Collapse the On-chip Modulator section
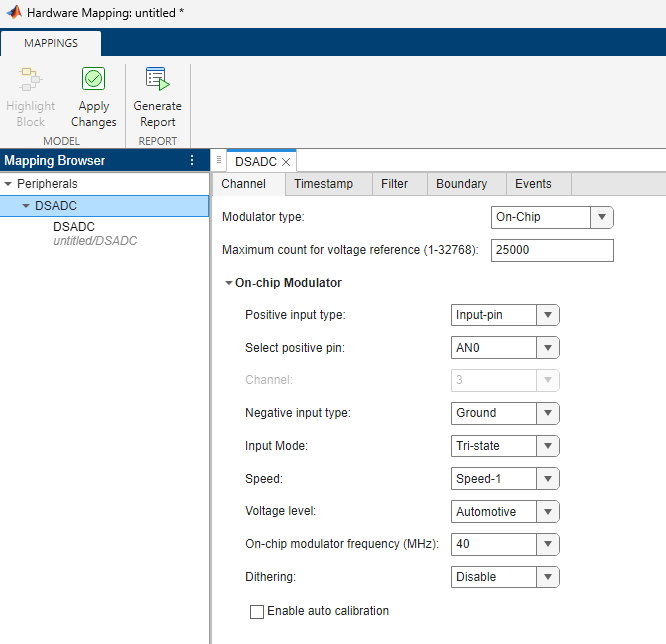Screen dimensions: 666x644 [229, 283]
